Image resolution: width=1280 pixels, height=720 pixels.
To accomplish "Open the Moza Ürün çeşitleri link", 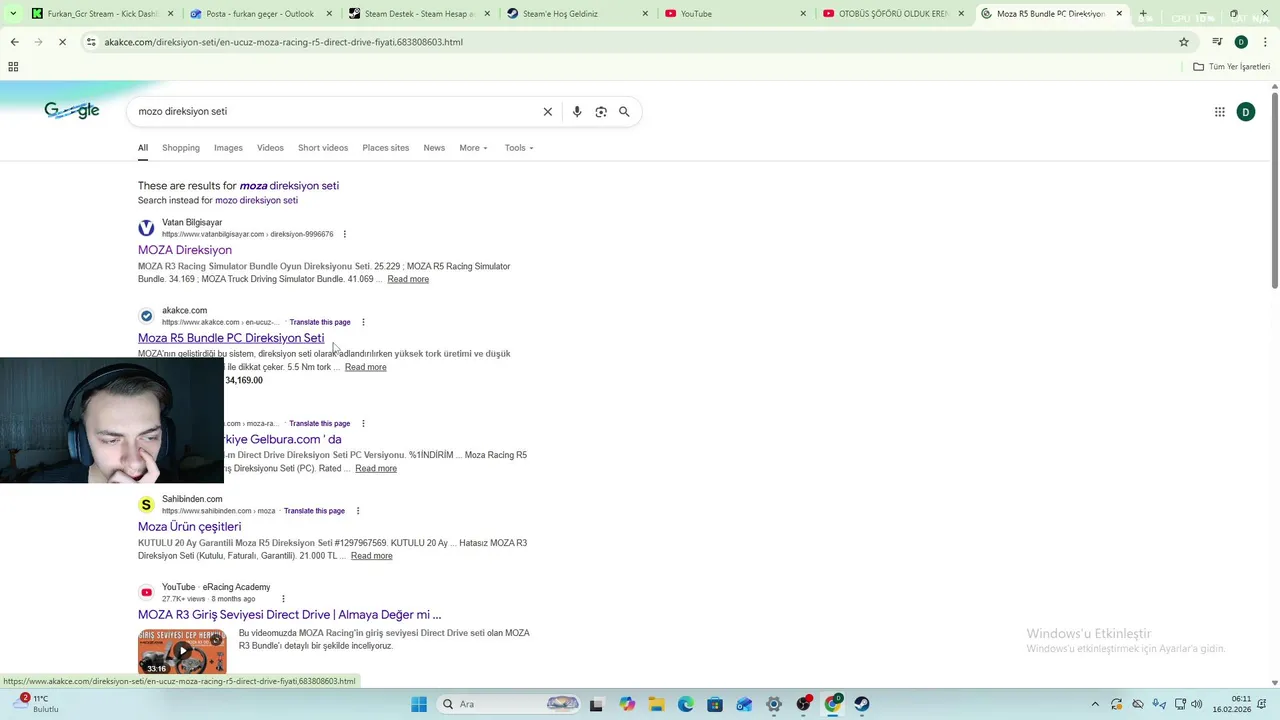I will point(190,527).
